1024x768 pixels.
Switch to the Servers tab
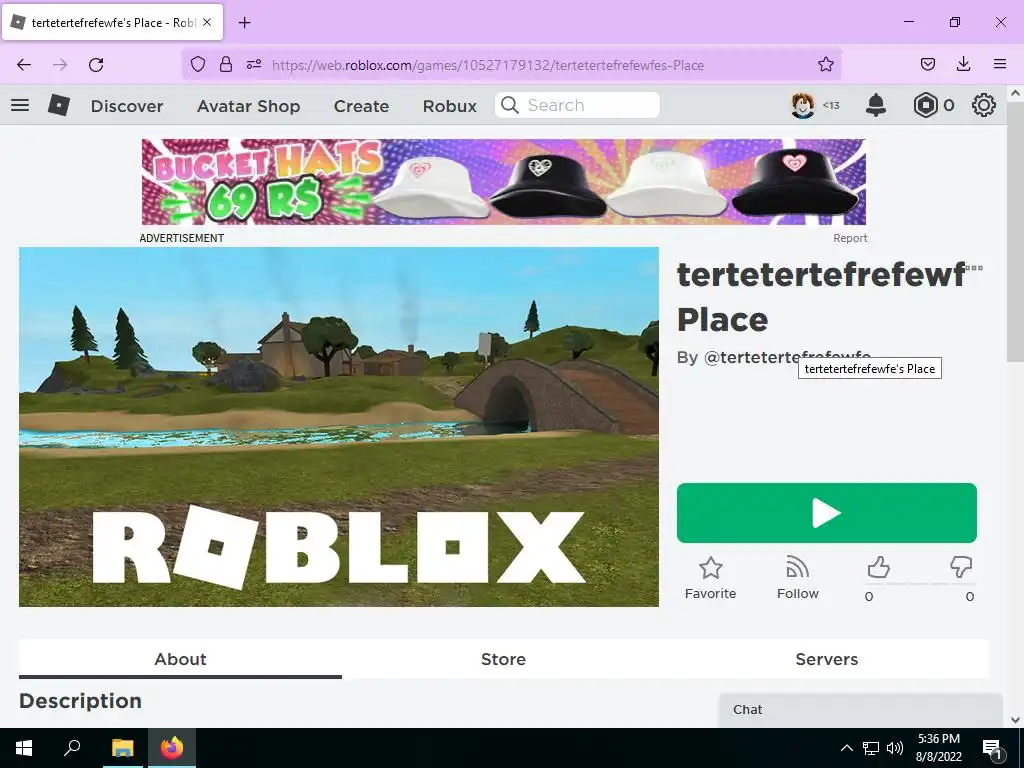pyautogui.click(x=827, y=659)
